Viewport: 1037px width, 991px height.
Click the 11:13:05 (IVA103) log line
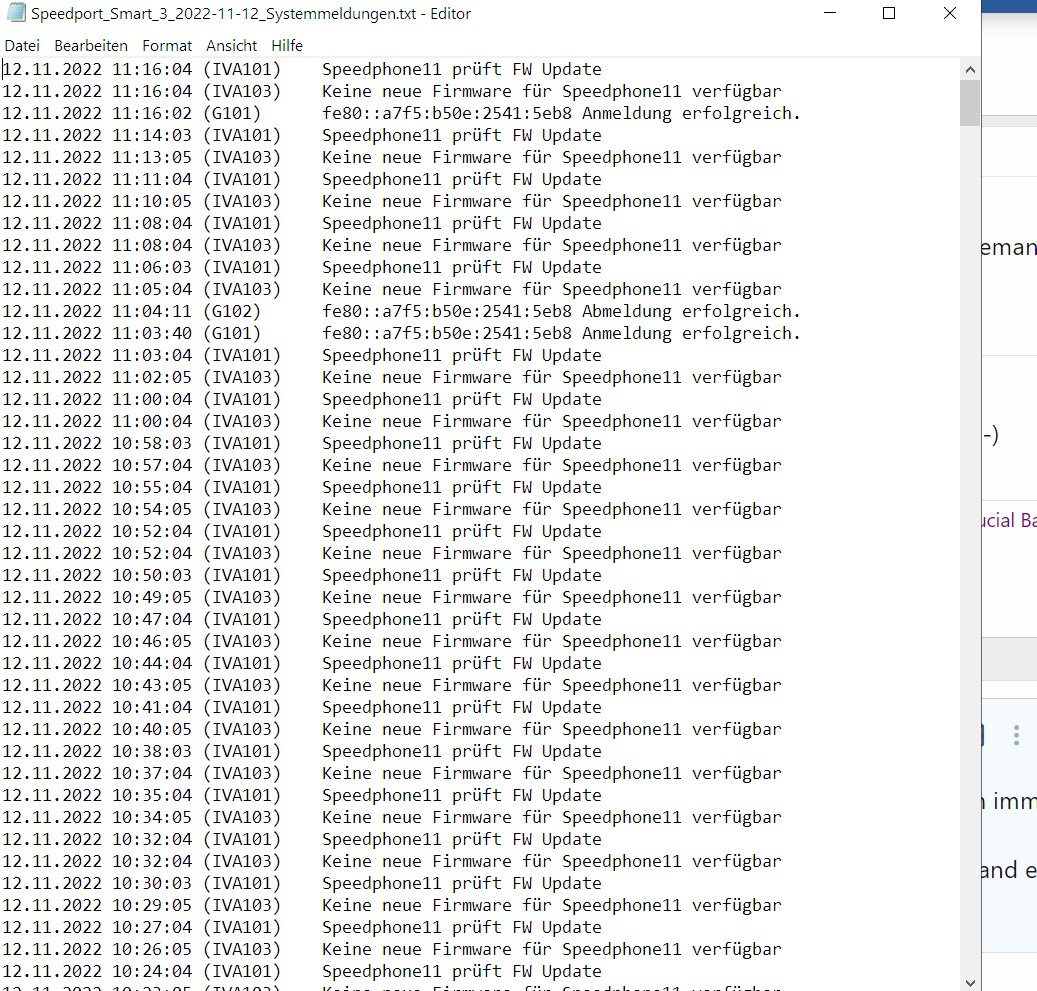click(x=392, y=157)
